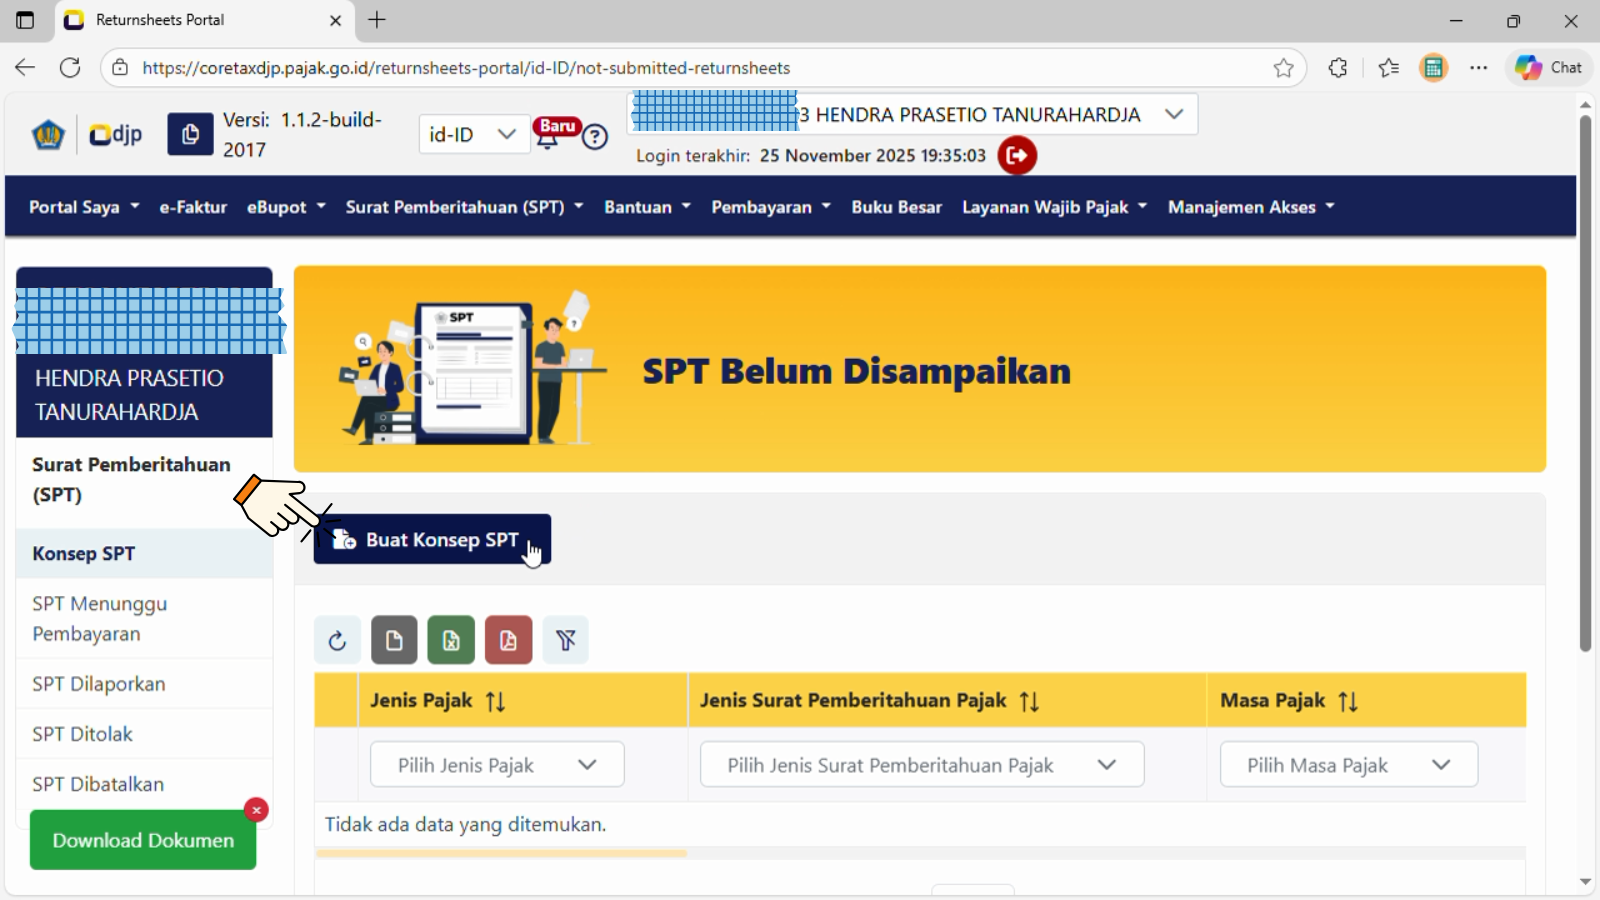Click the red logout icon
Image resolution: width=1600 pixels, height=900 pixels.
tap(1017, 156)
